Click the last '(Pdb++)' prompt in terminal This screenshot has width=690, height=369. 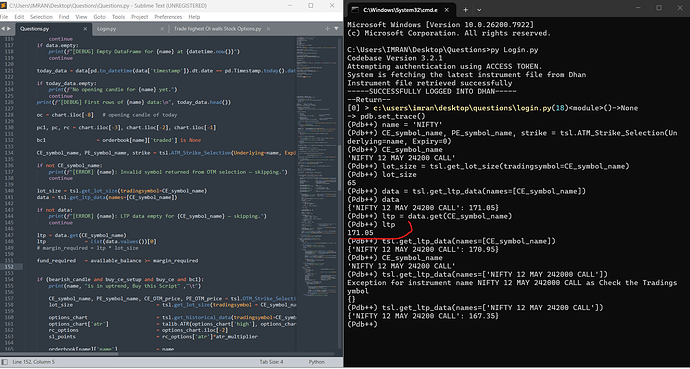[362, 324]
